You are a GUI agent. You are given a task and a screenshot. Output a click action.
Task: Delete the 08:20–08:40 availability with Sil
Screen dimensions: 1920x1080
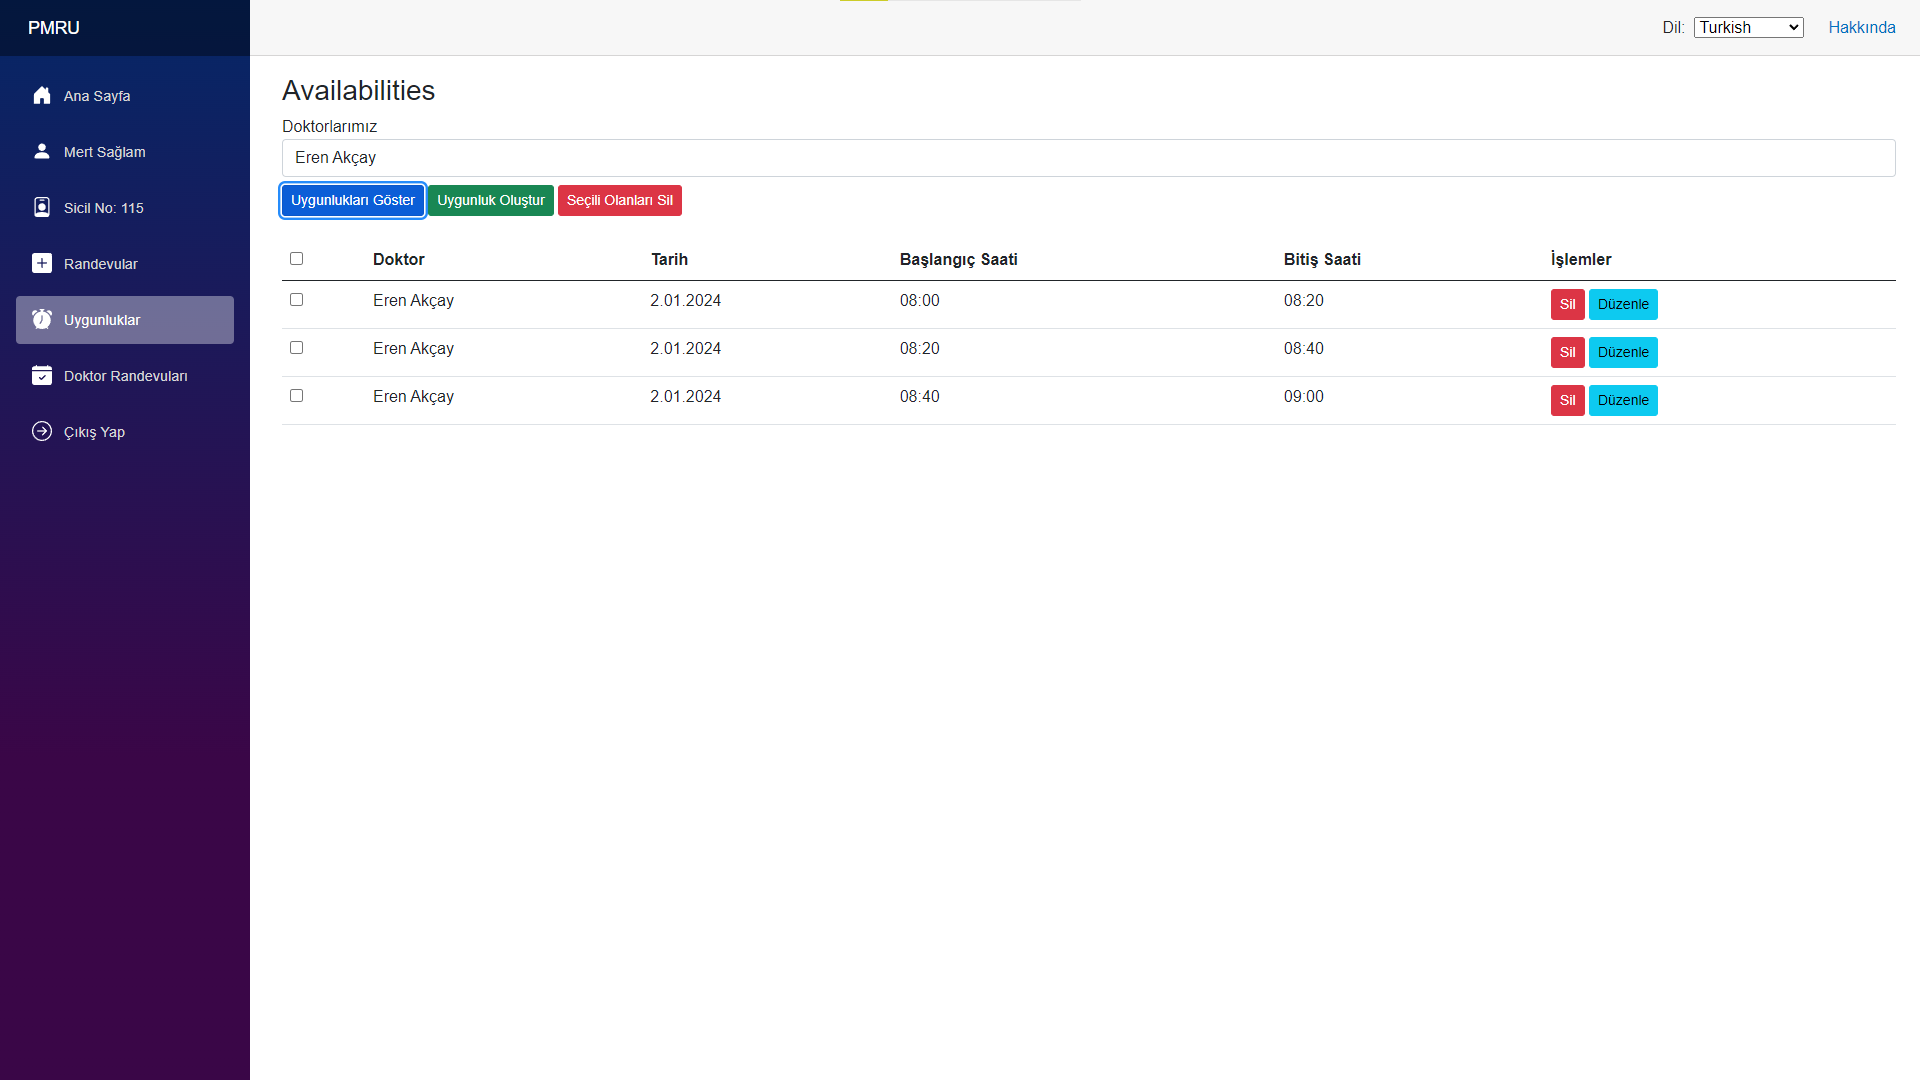pyautogui.click(x=1567, y=353)
